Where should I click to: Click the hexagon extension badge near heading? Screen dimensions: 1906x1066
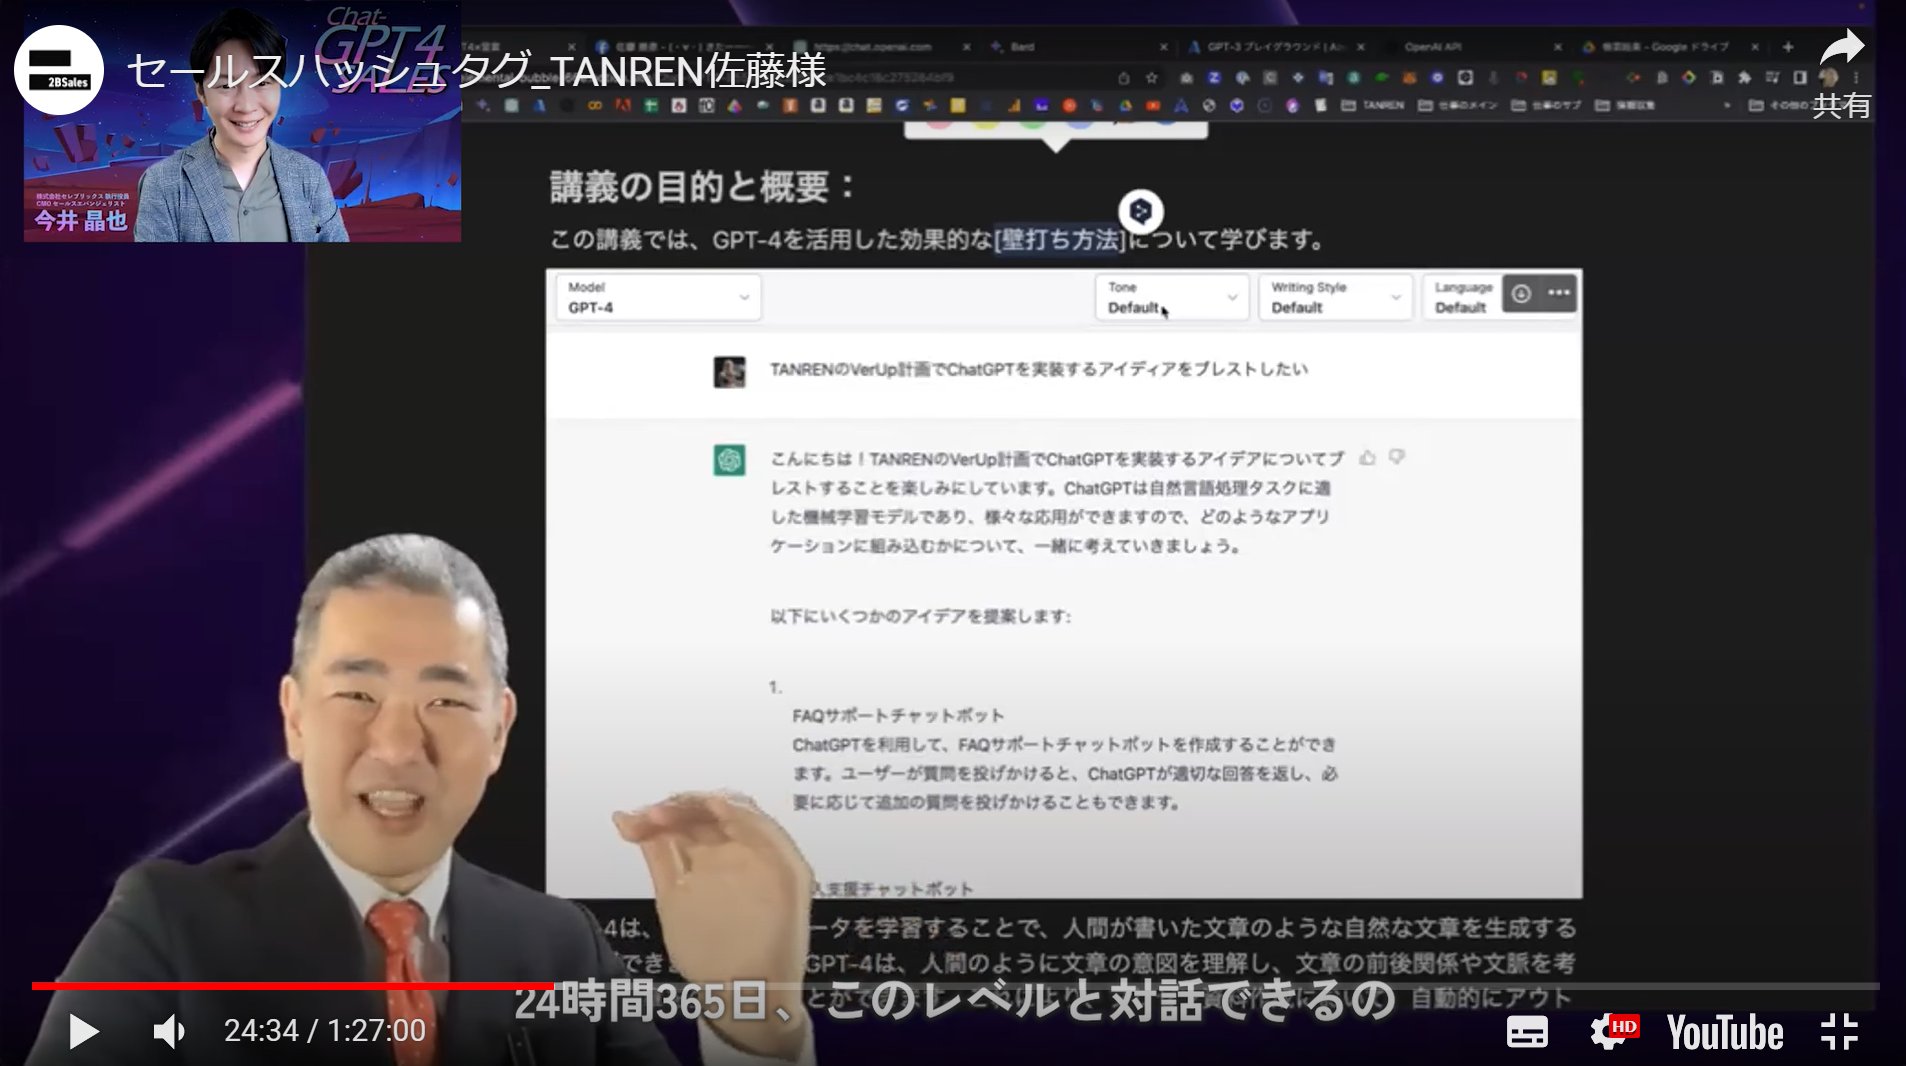pos(1141,211)
